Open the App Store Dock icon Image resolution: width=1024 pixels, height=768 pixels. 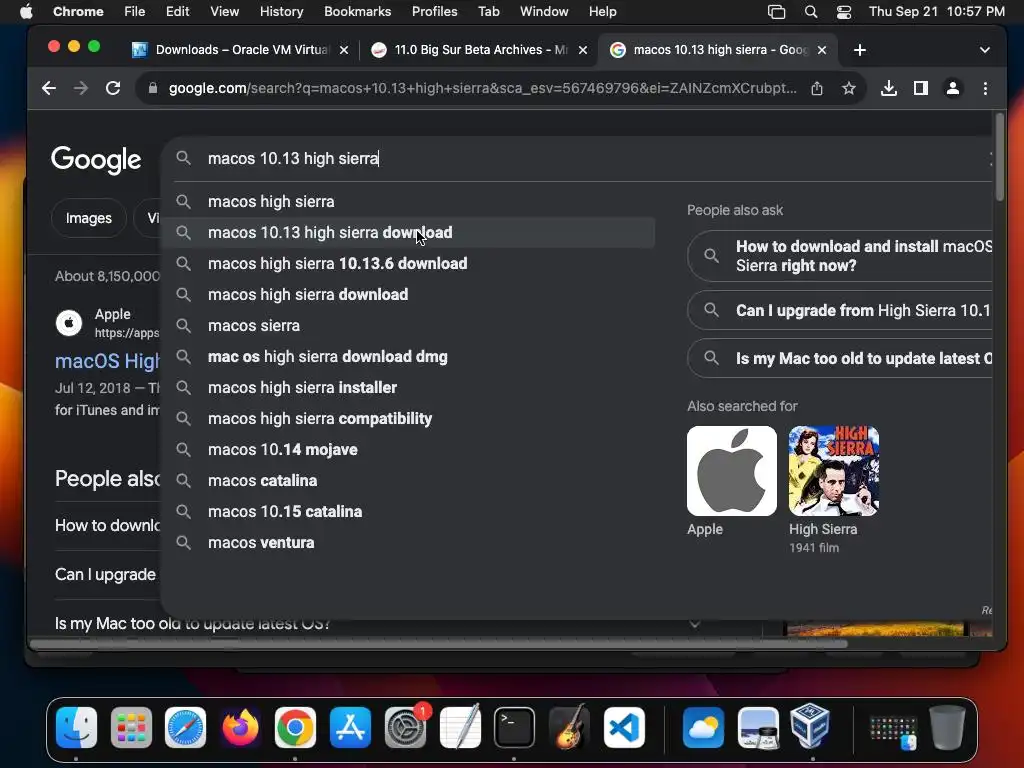350,727
